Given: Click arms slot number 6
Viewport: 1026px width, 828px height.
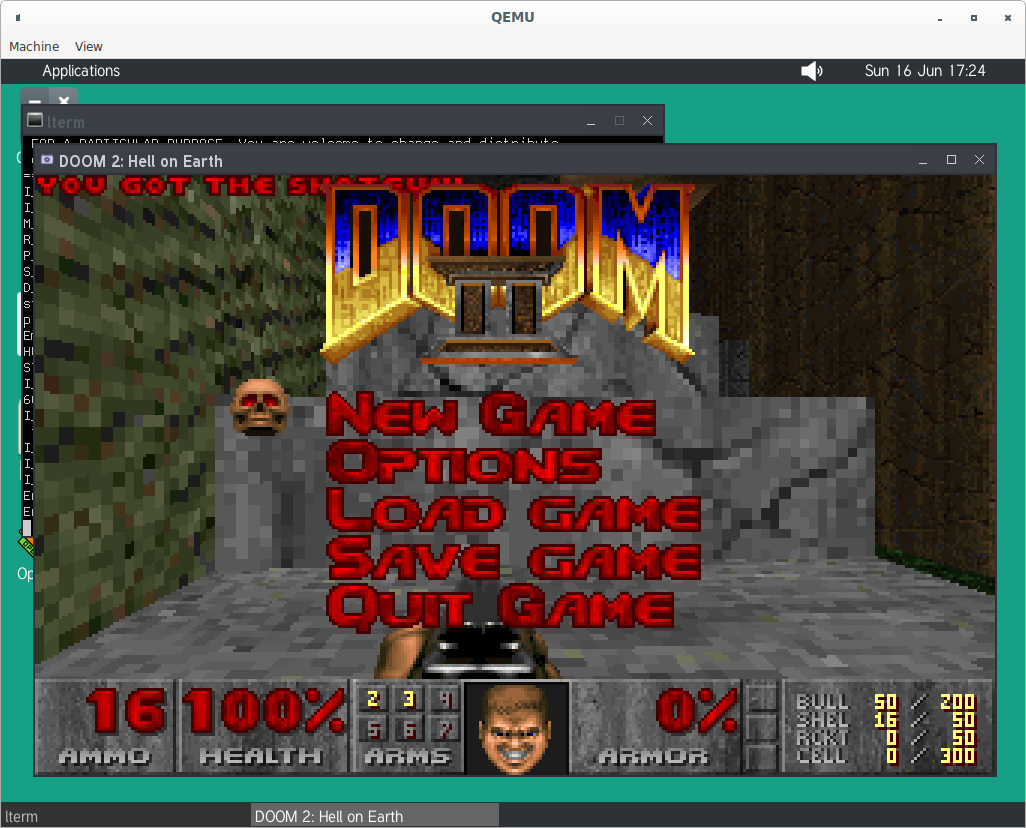Looking at the screenshot, I should click(x=410, y=729).
